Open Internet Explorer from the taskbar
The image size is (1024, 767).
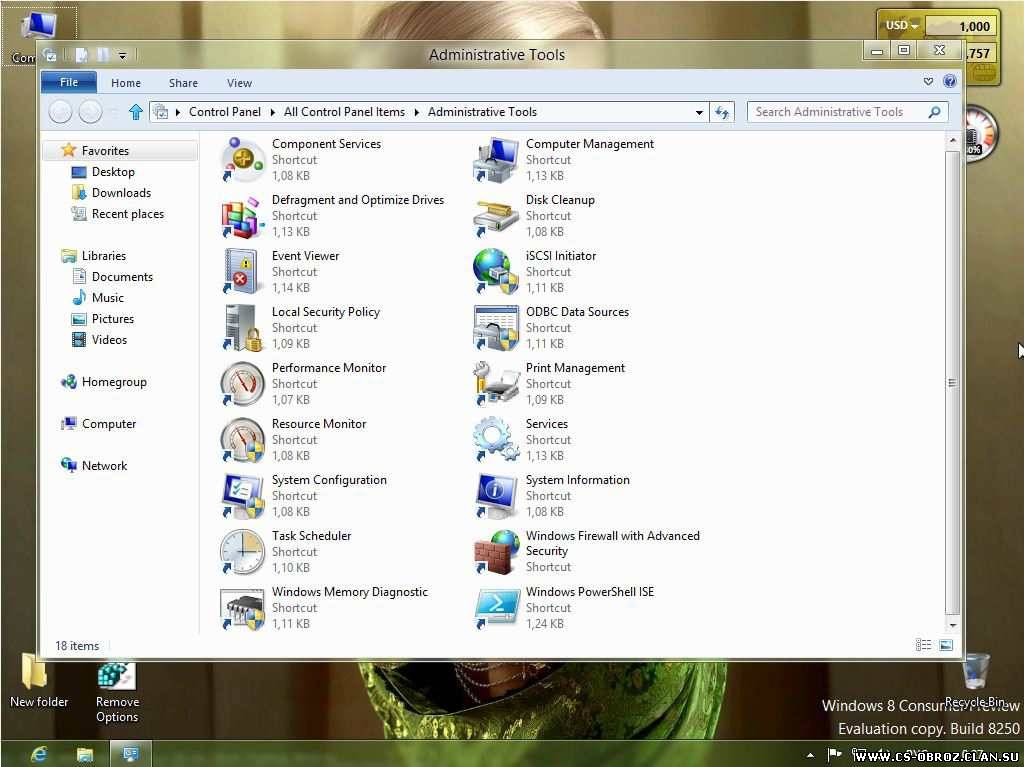click(39, 753)
